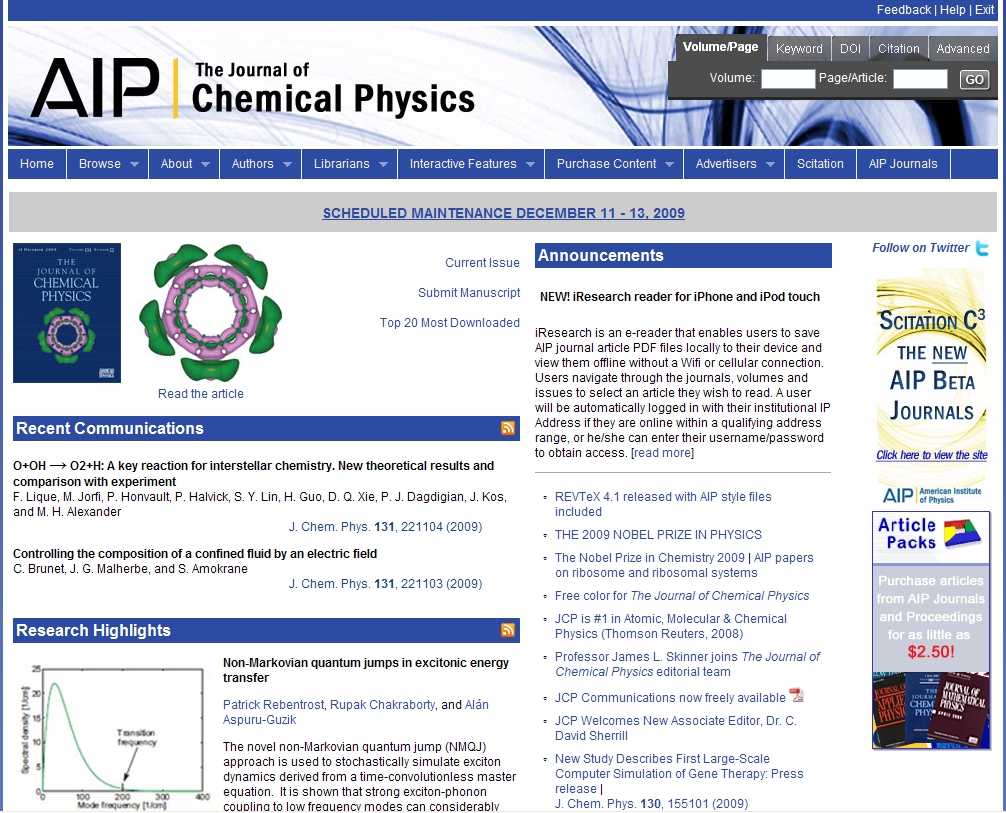1006x813 pixels.
Task: Open the Feedback link
Action: tap(903, 10)
